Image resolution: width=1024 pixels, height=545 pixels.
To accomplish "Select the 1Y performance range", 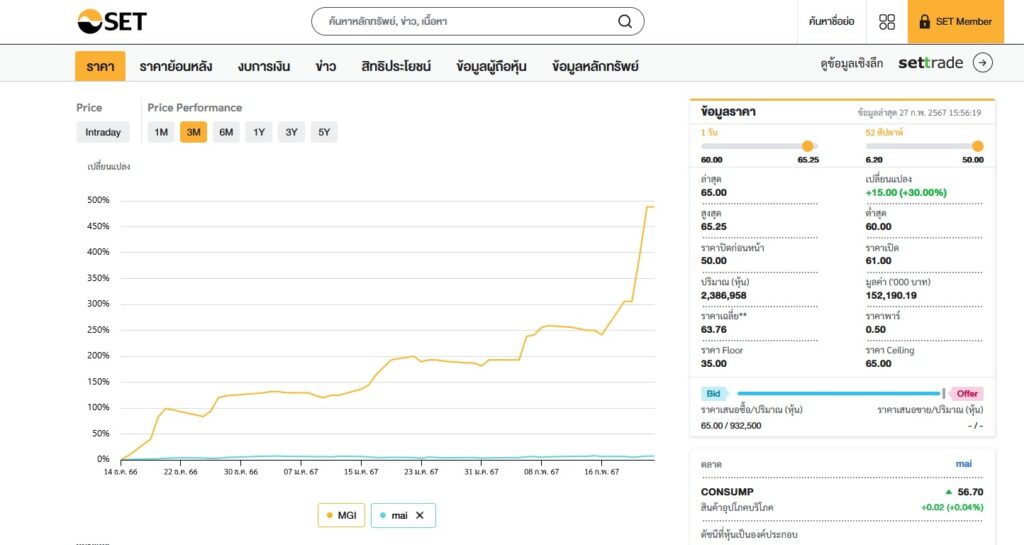I will click(x=259, y=132).
